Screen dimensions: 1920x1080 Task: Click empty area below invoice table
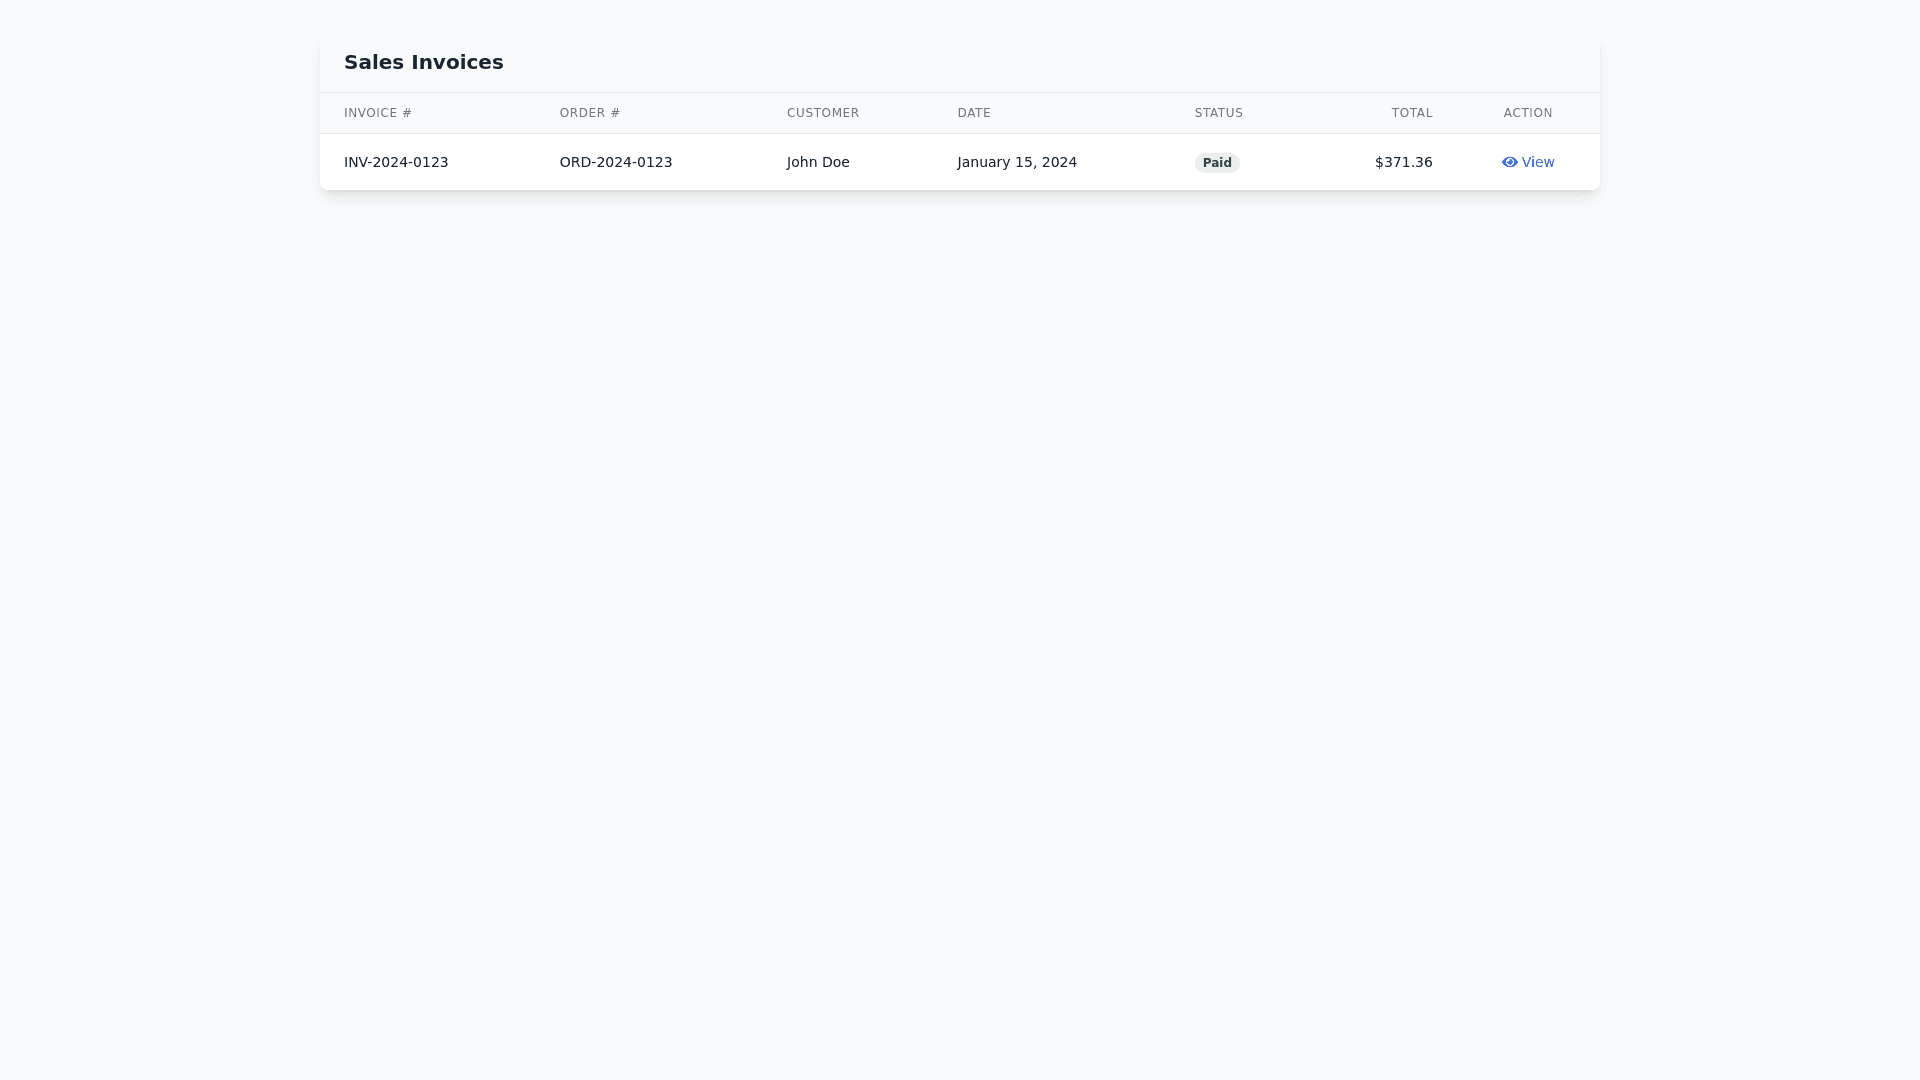960,600
